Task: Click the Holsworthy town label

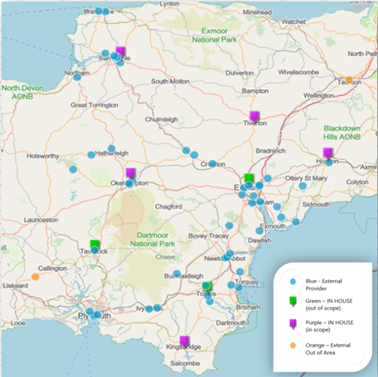Action: 43,156
